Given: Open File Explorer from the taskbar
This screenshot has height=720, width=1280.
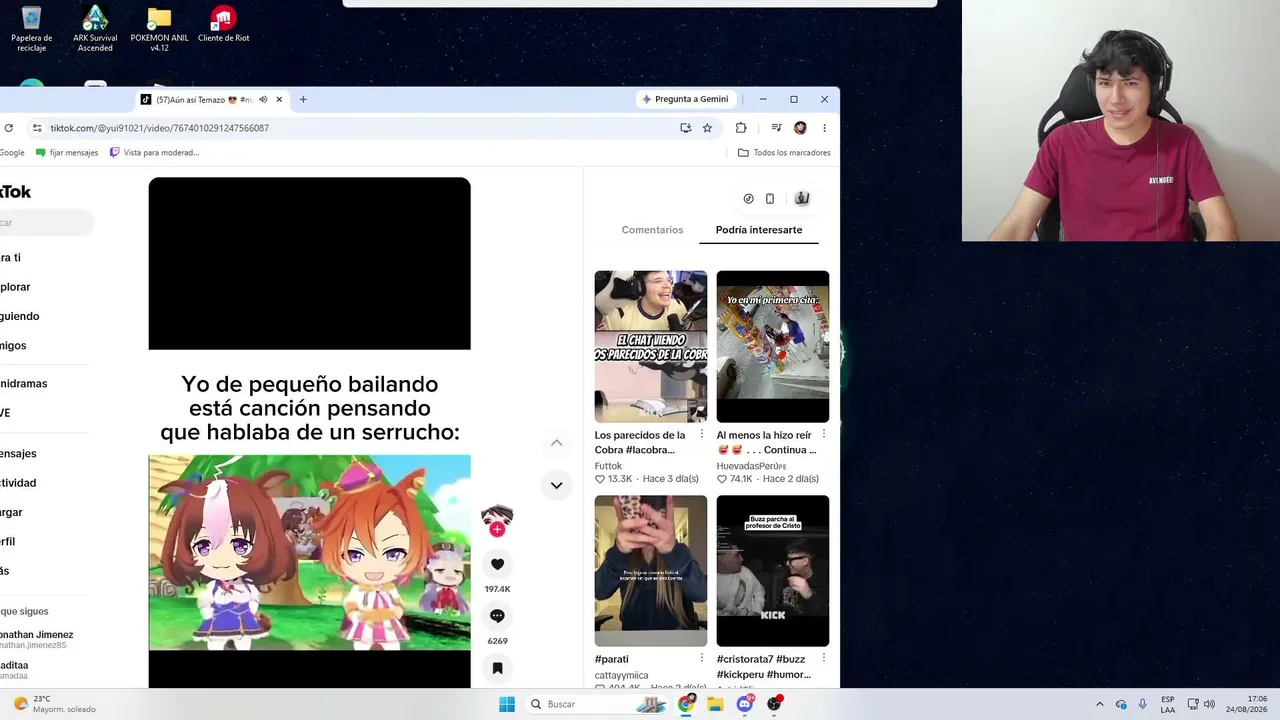Looking at the screenshot, I should (715, 704).
